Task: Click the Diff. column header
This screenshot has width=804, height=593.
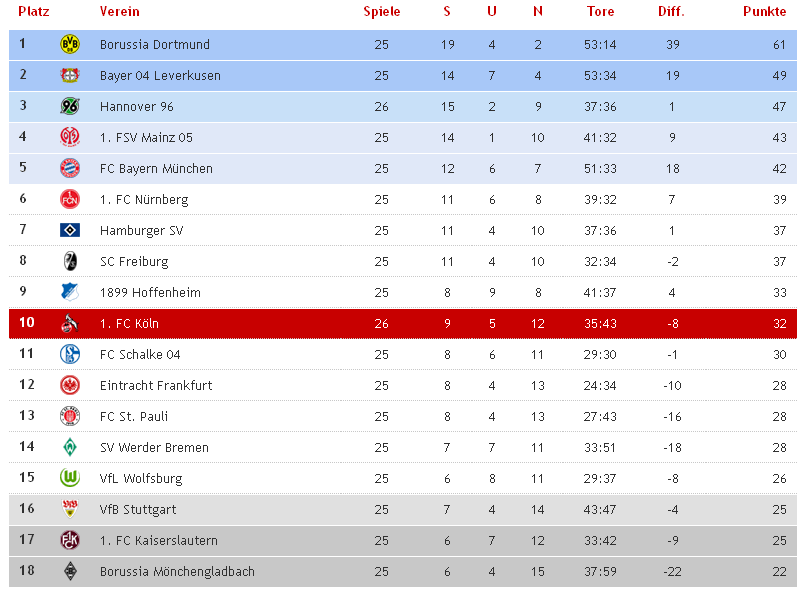Action: [x=671, y=11]
